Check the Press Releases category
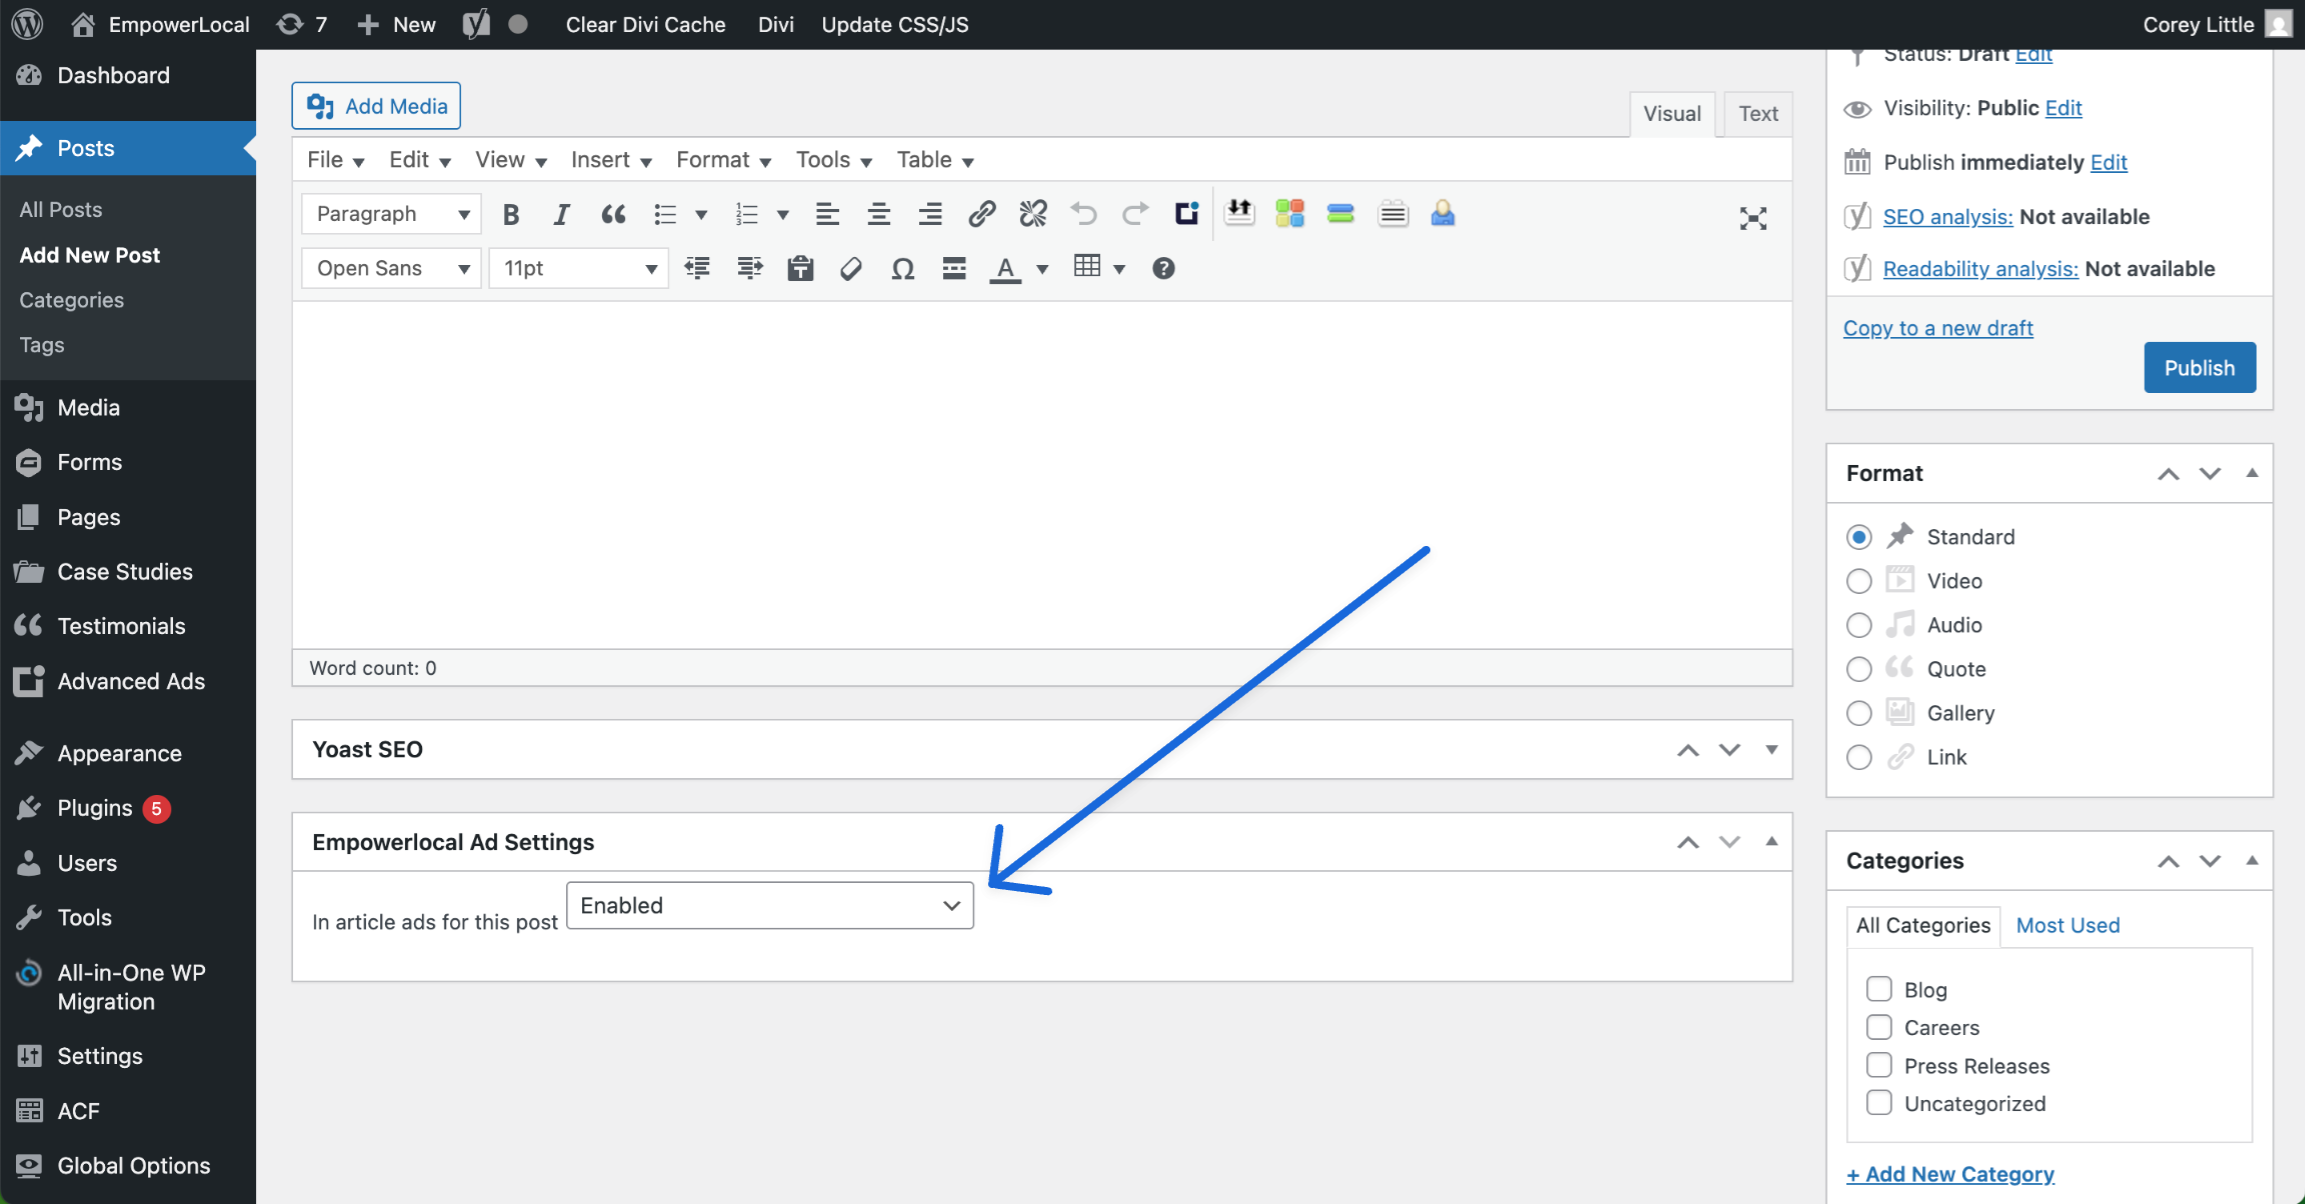 tap(1879, 1065)
